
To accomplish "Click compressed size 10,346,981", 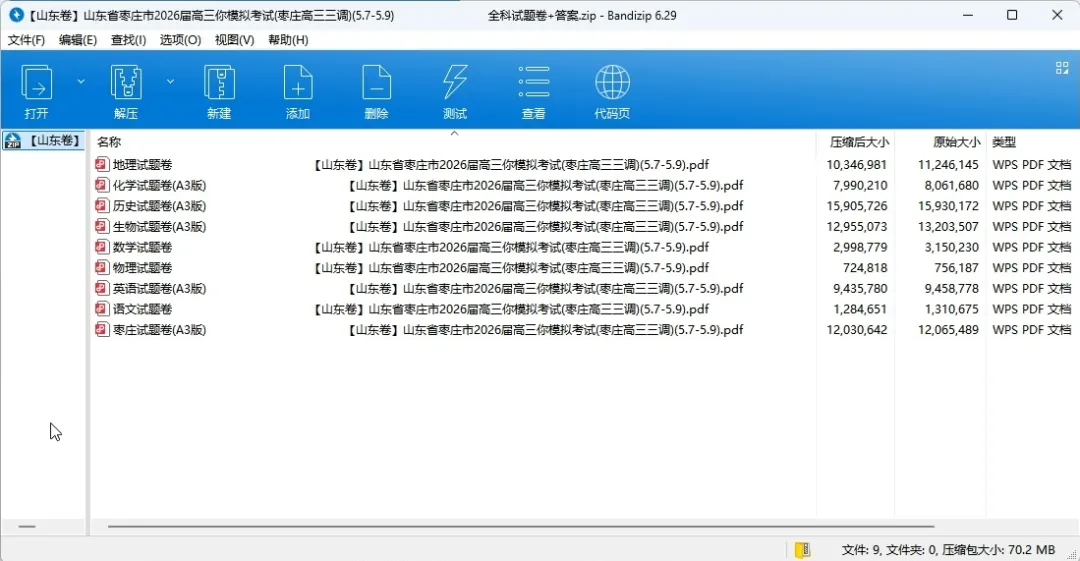I will click(x=856, y=165).
